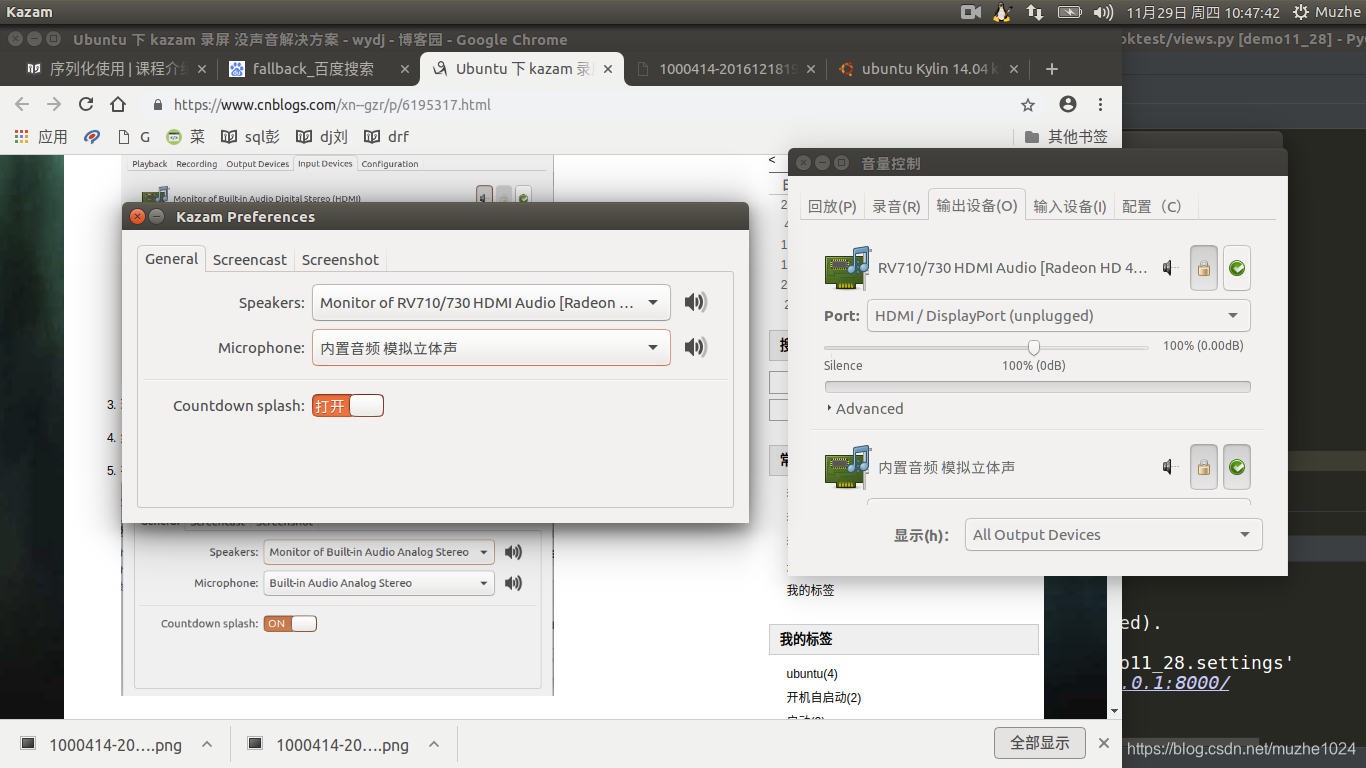Click the Tux penguin icon in top panel

pos(1002,12)
